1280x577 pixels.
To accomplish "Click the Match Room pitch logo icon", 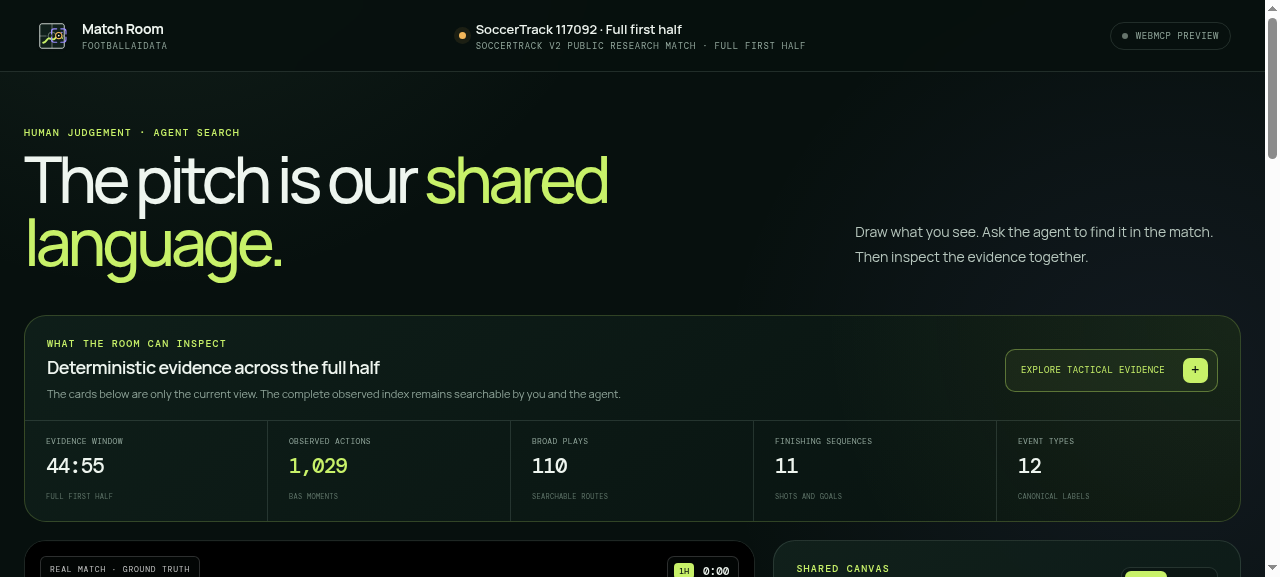I will click(x=52, y=36).
